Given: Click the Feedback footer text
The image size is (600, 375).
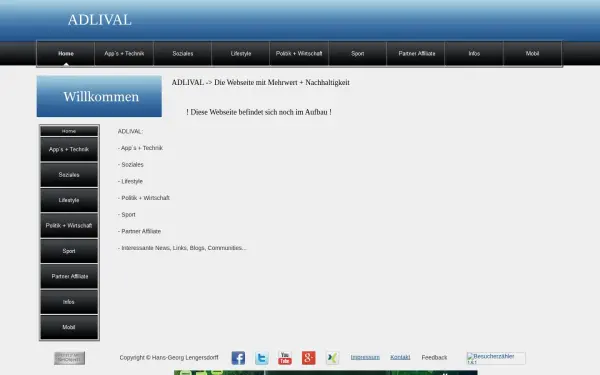Looking at the screenshot, I should tap(434, 357).
